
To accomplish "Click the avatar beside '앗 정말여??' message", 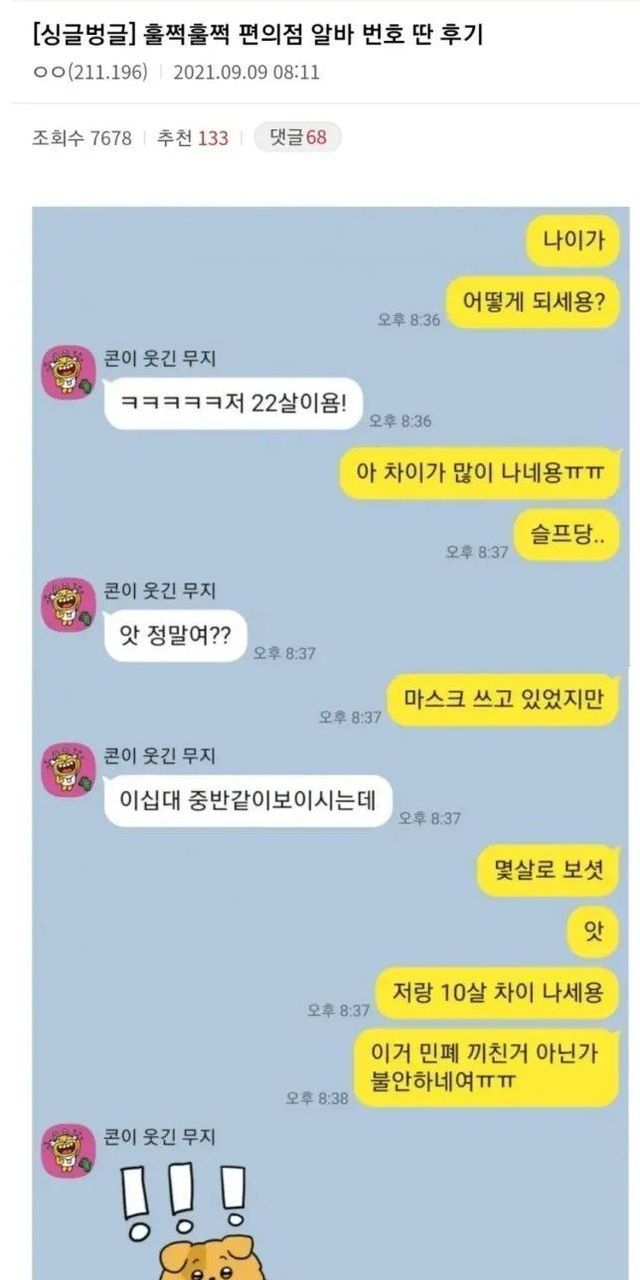I will (67, 603).
